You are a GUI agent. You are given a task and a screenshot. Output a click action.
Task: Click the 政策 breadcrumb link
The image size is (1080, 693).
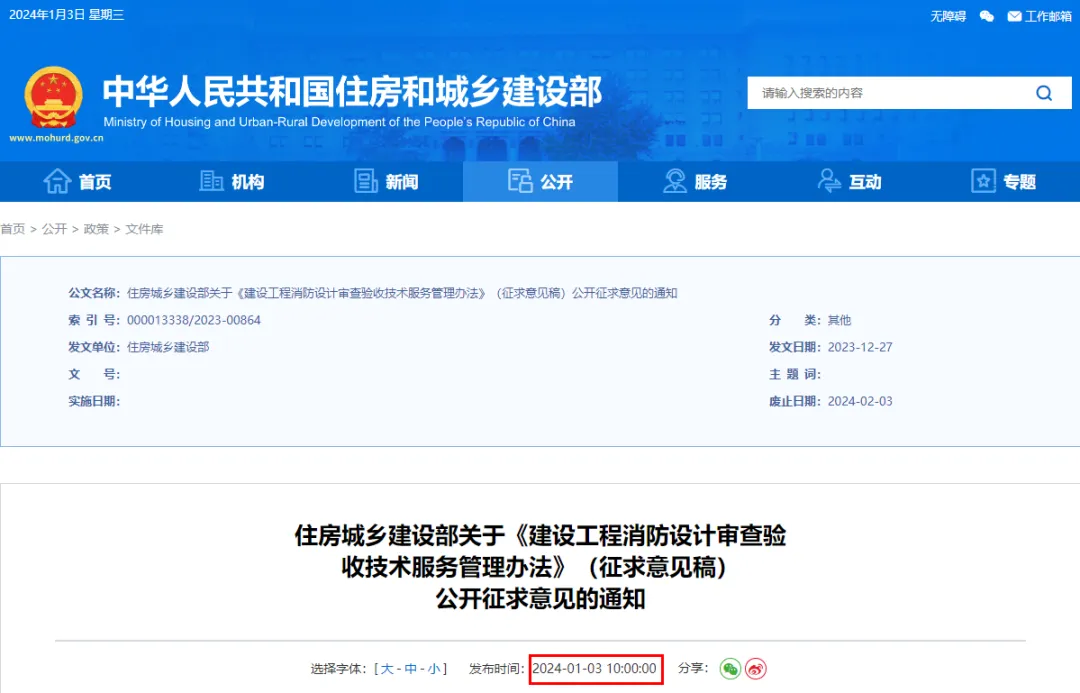96,228
